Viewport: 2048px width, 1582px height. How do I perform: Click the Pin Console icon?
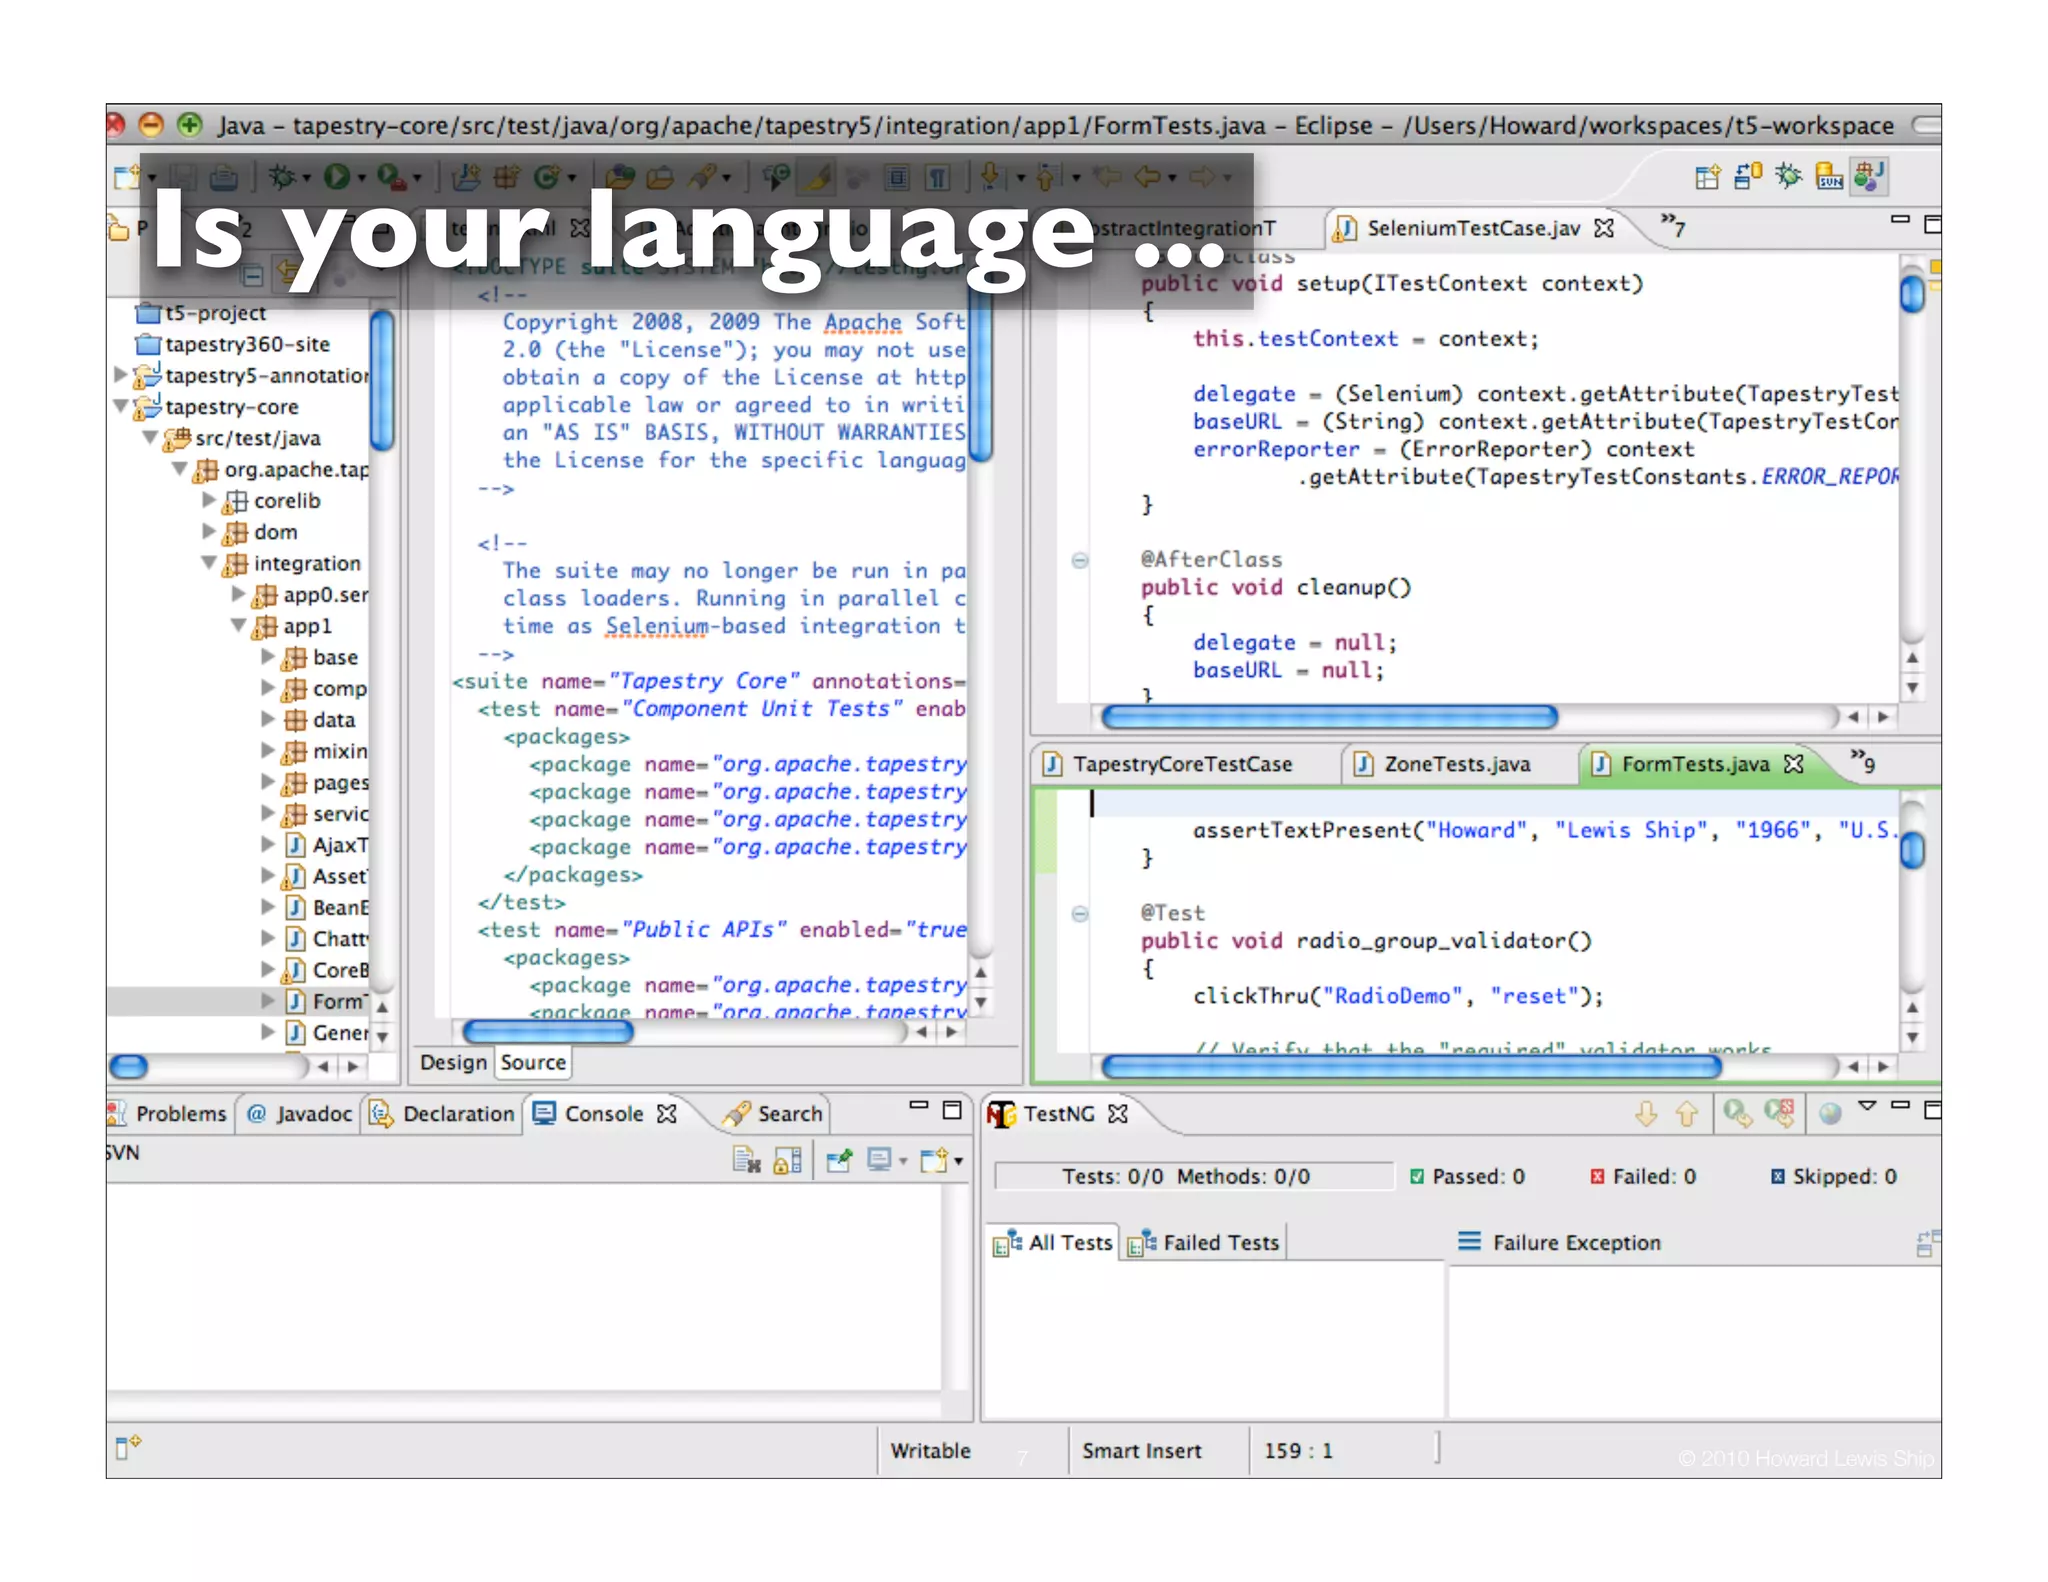839,1160
